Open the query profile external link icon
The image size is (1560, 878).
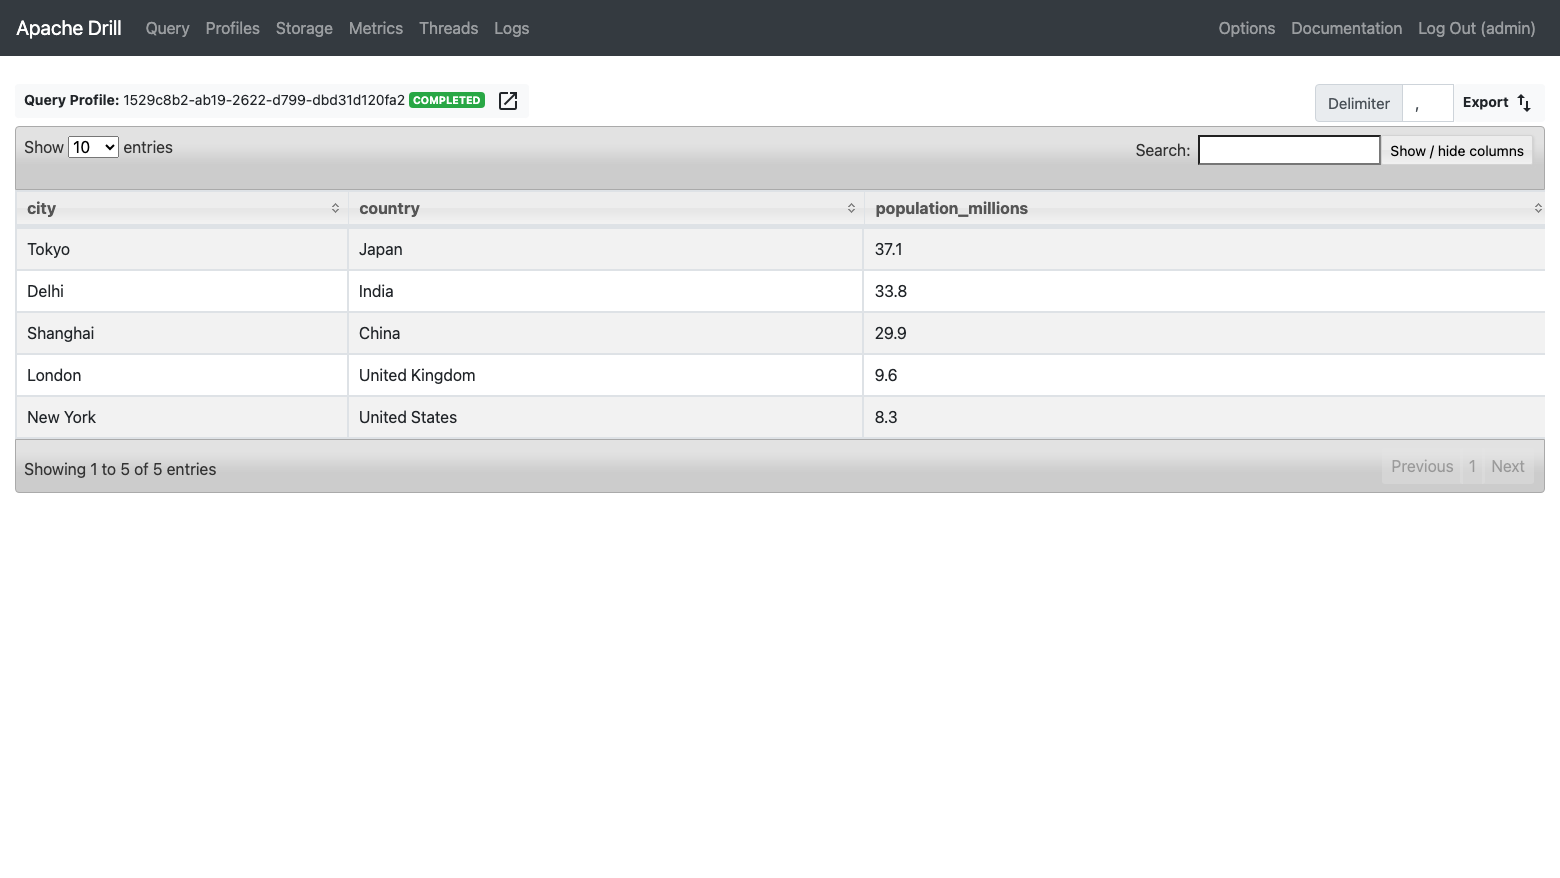pyautogui.click(x=508, y=101)
